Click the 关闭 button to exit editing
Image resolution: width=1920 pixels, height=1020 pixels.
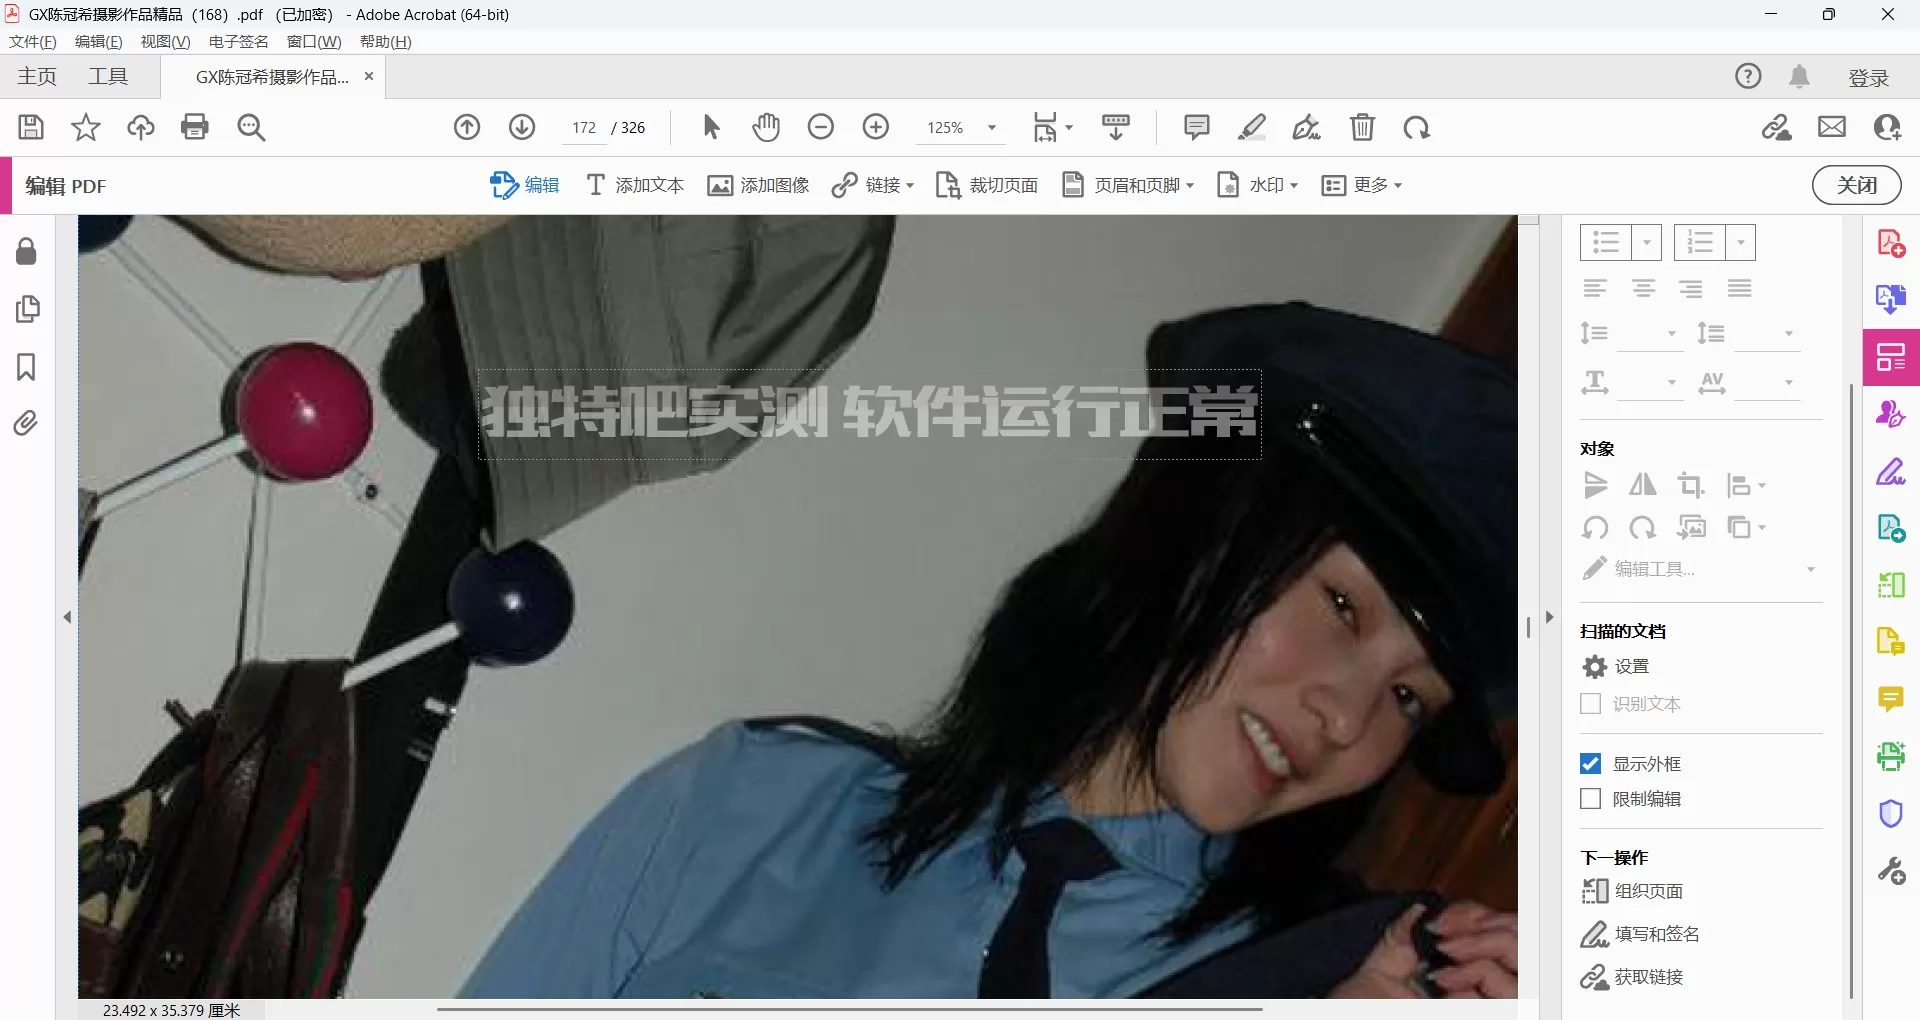coord(1856,185)
